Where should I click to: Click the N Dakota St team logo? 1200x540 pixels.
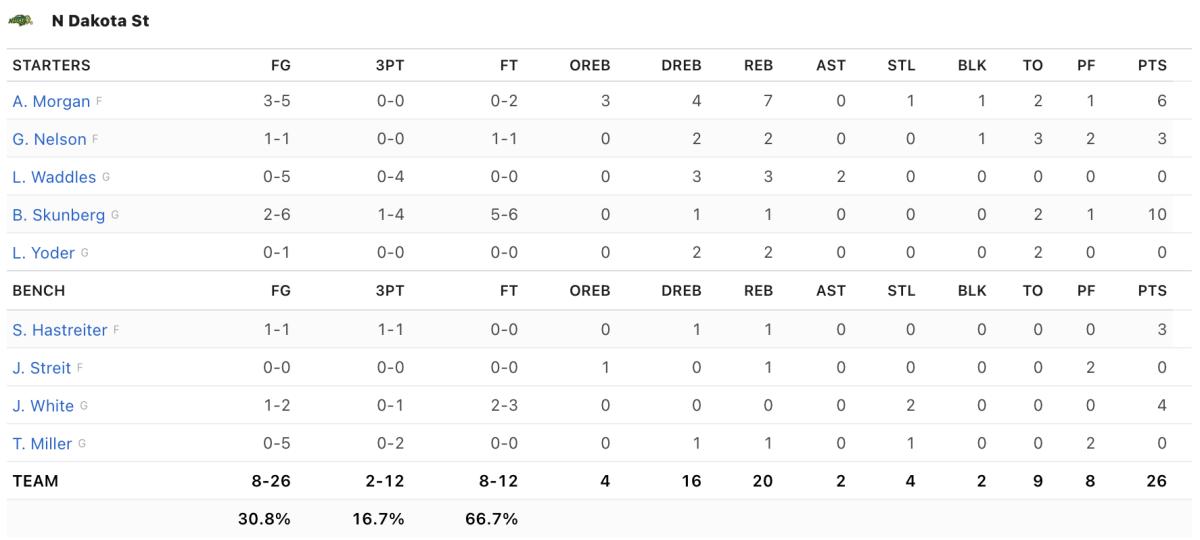click(22, 20)
